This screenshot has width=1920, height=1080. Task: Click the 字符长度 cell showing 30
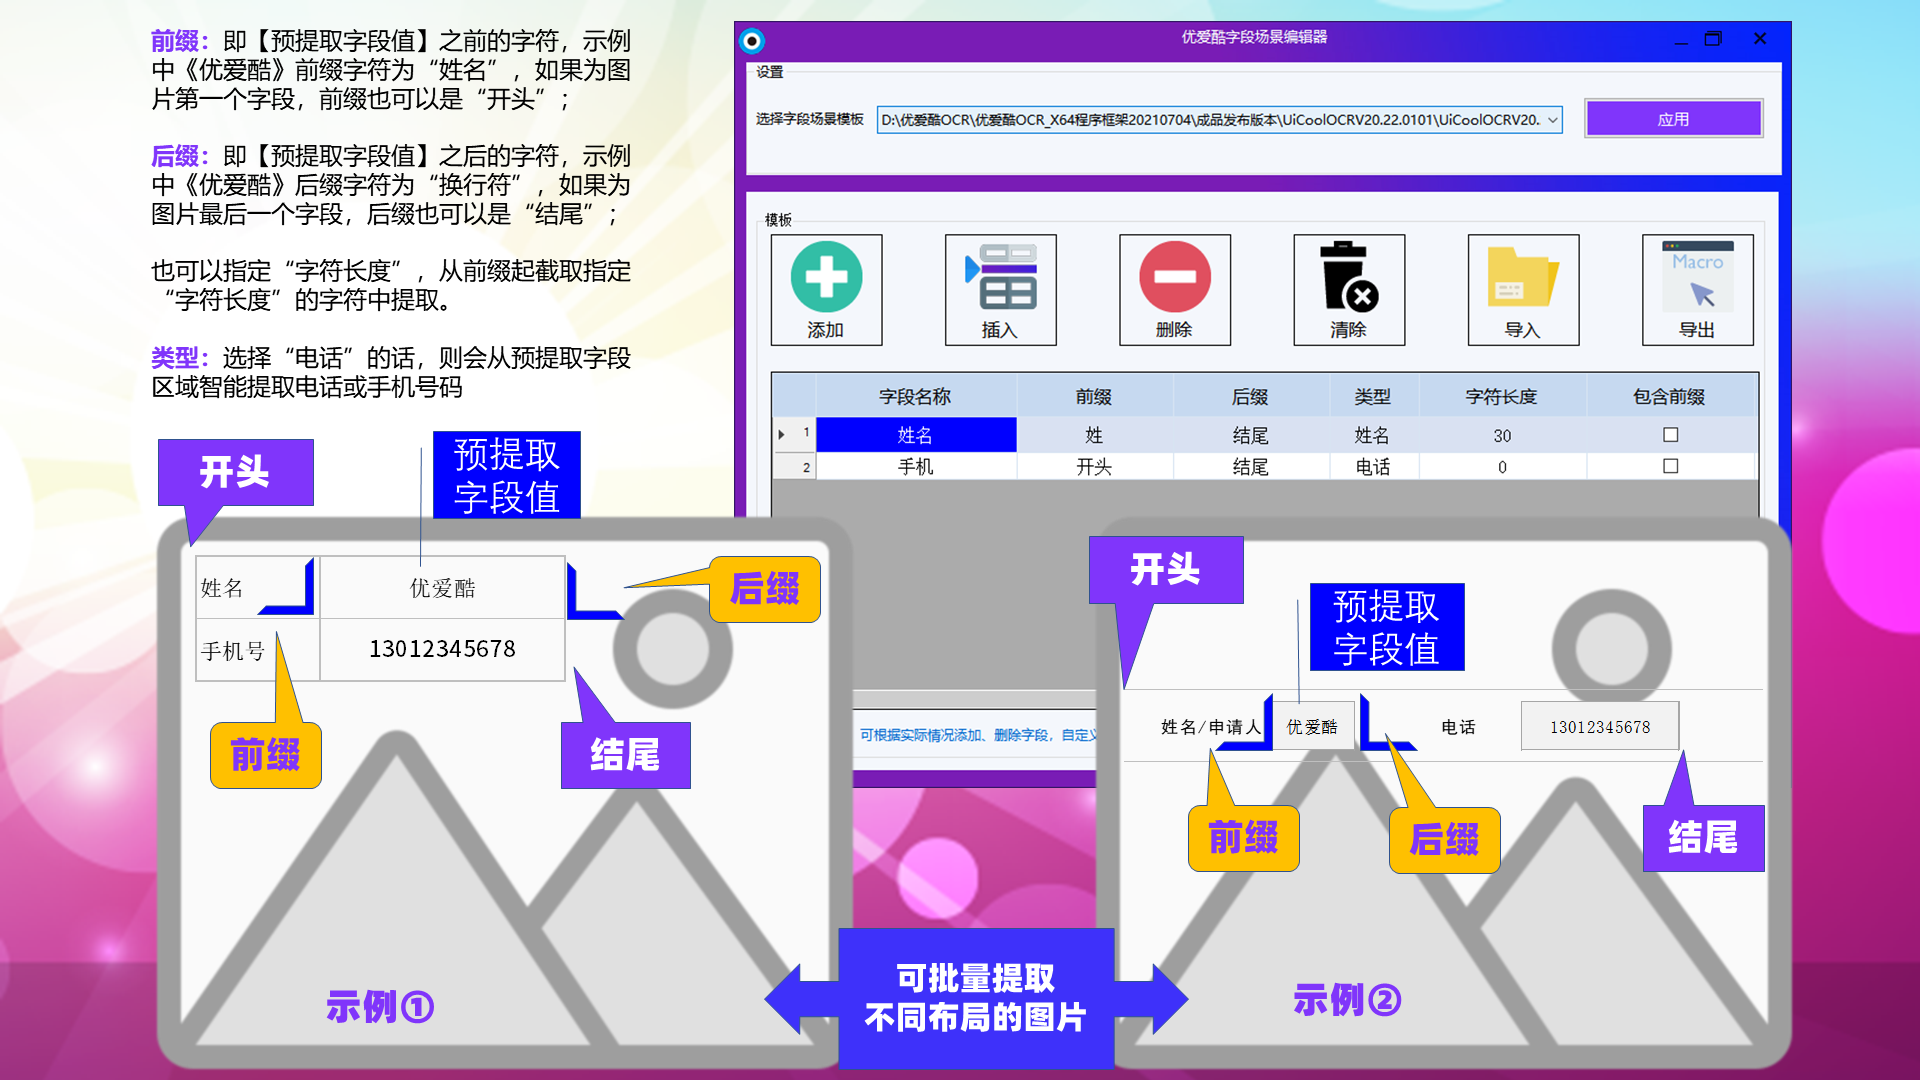click(1502, 436)
